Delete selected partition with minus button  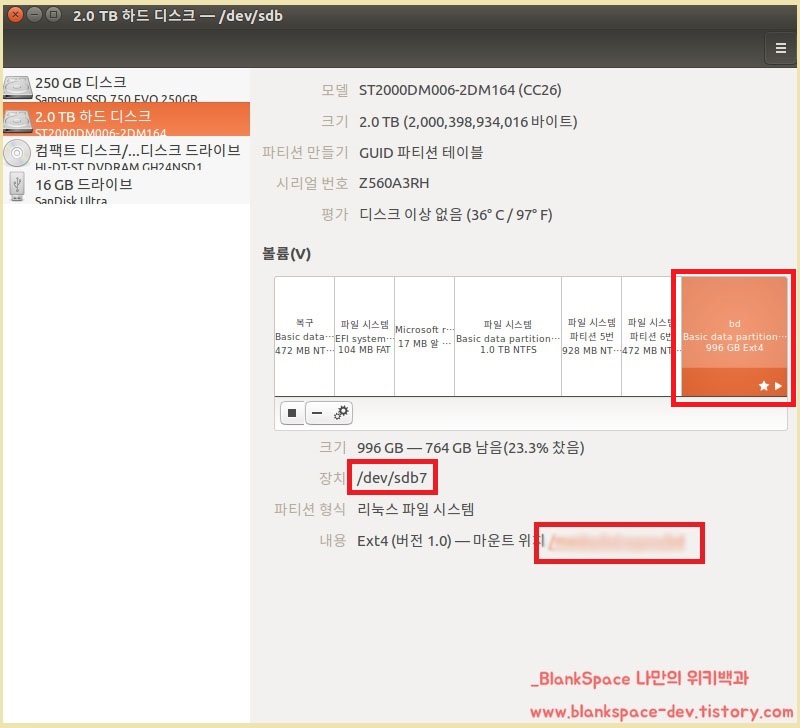317,412
